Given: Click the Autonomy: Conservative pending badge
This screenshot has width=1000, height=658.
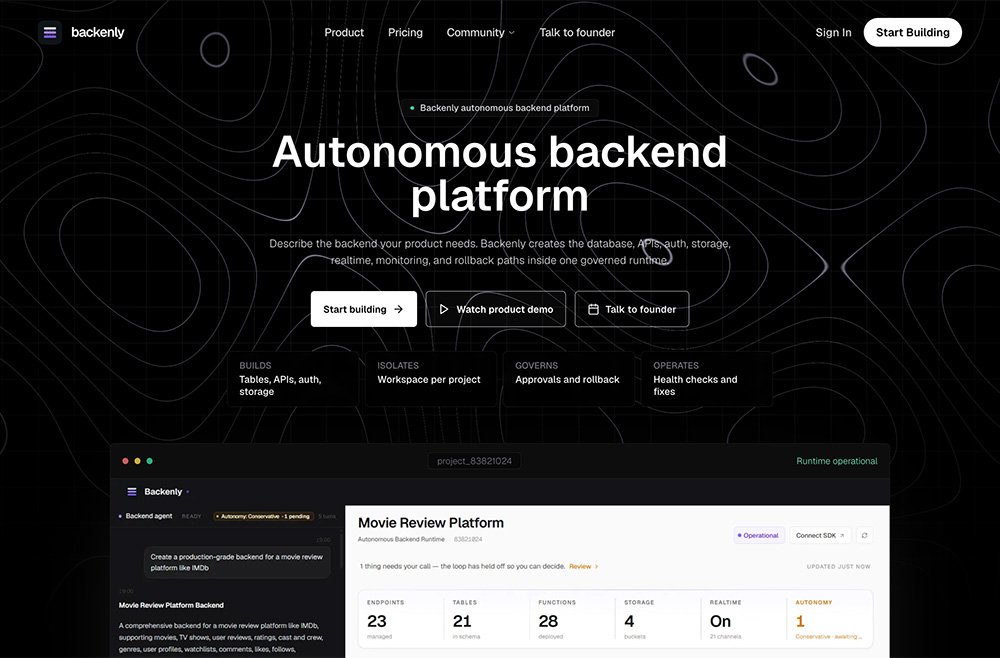Looking at the screenshot, I should click(x=264, y=516).
